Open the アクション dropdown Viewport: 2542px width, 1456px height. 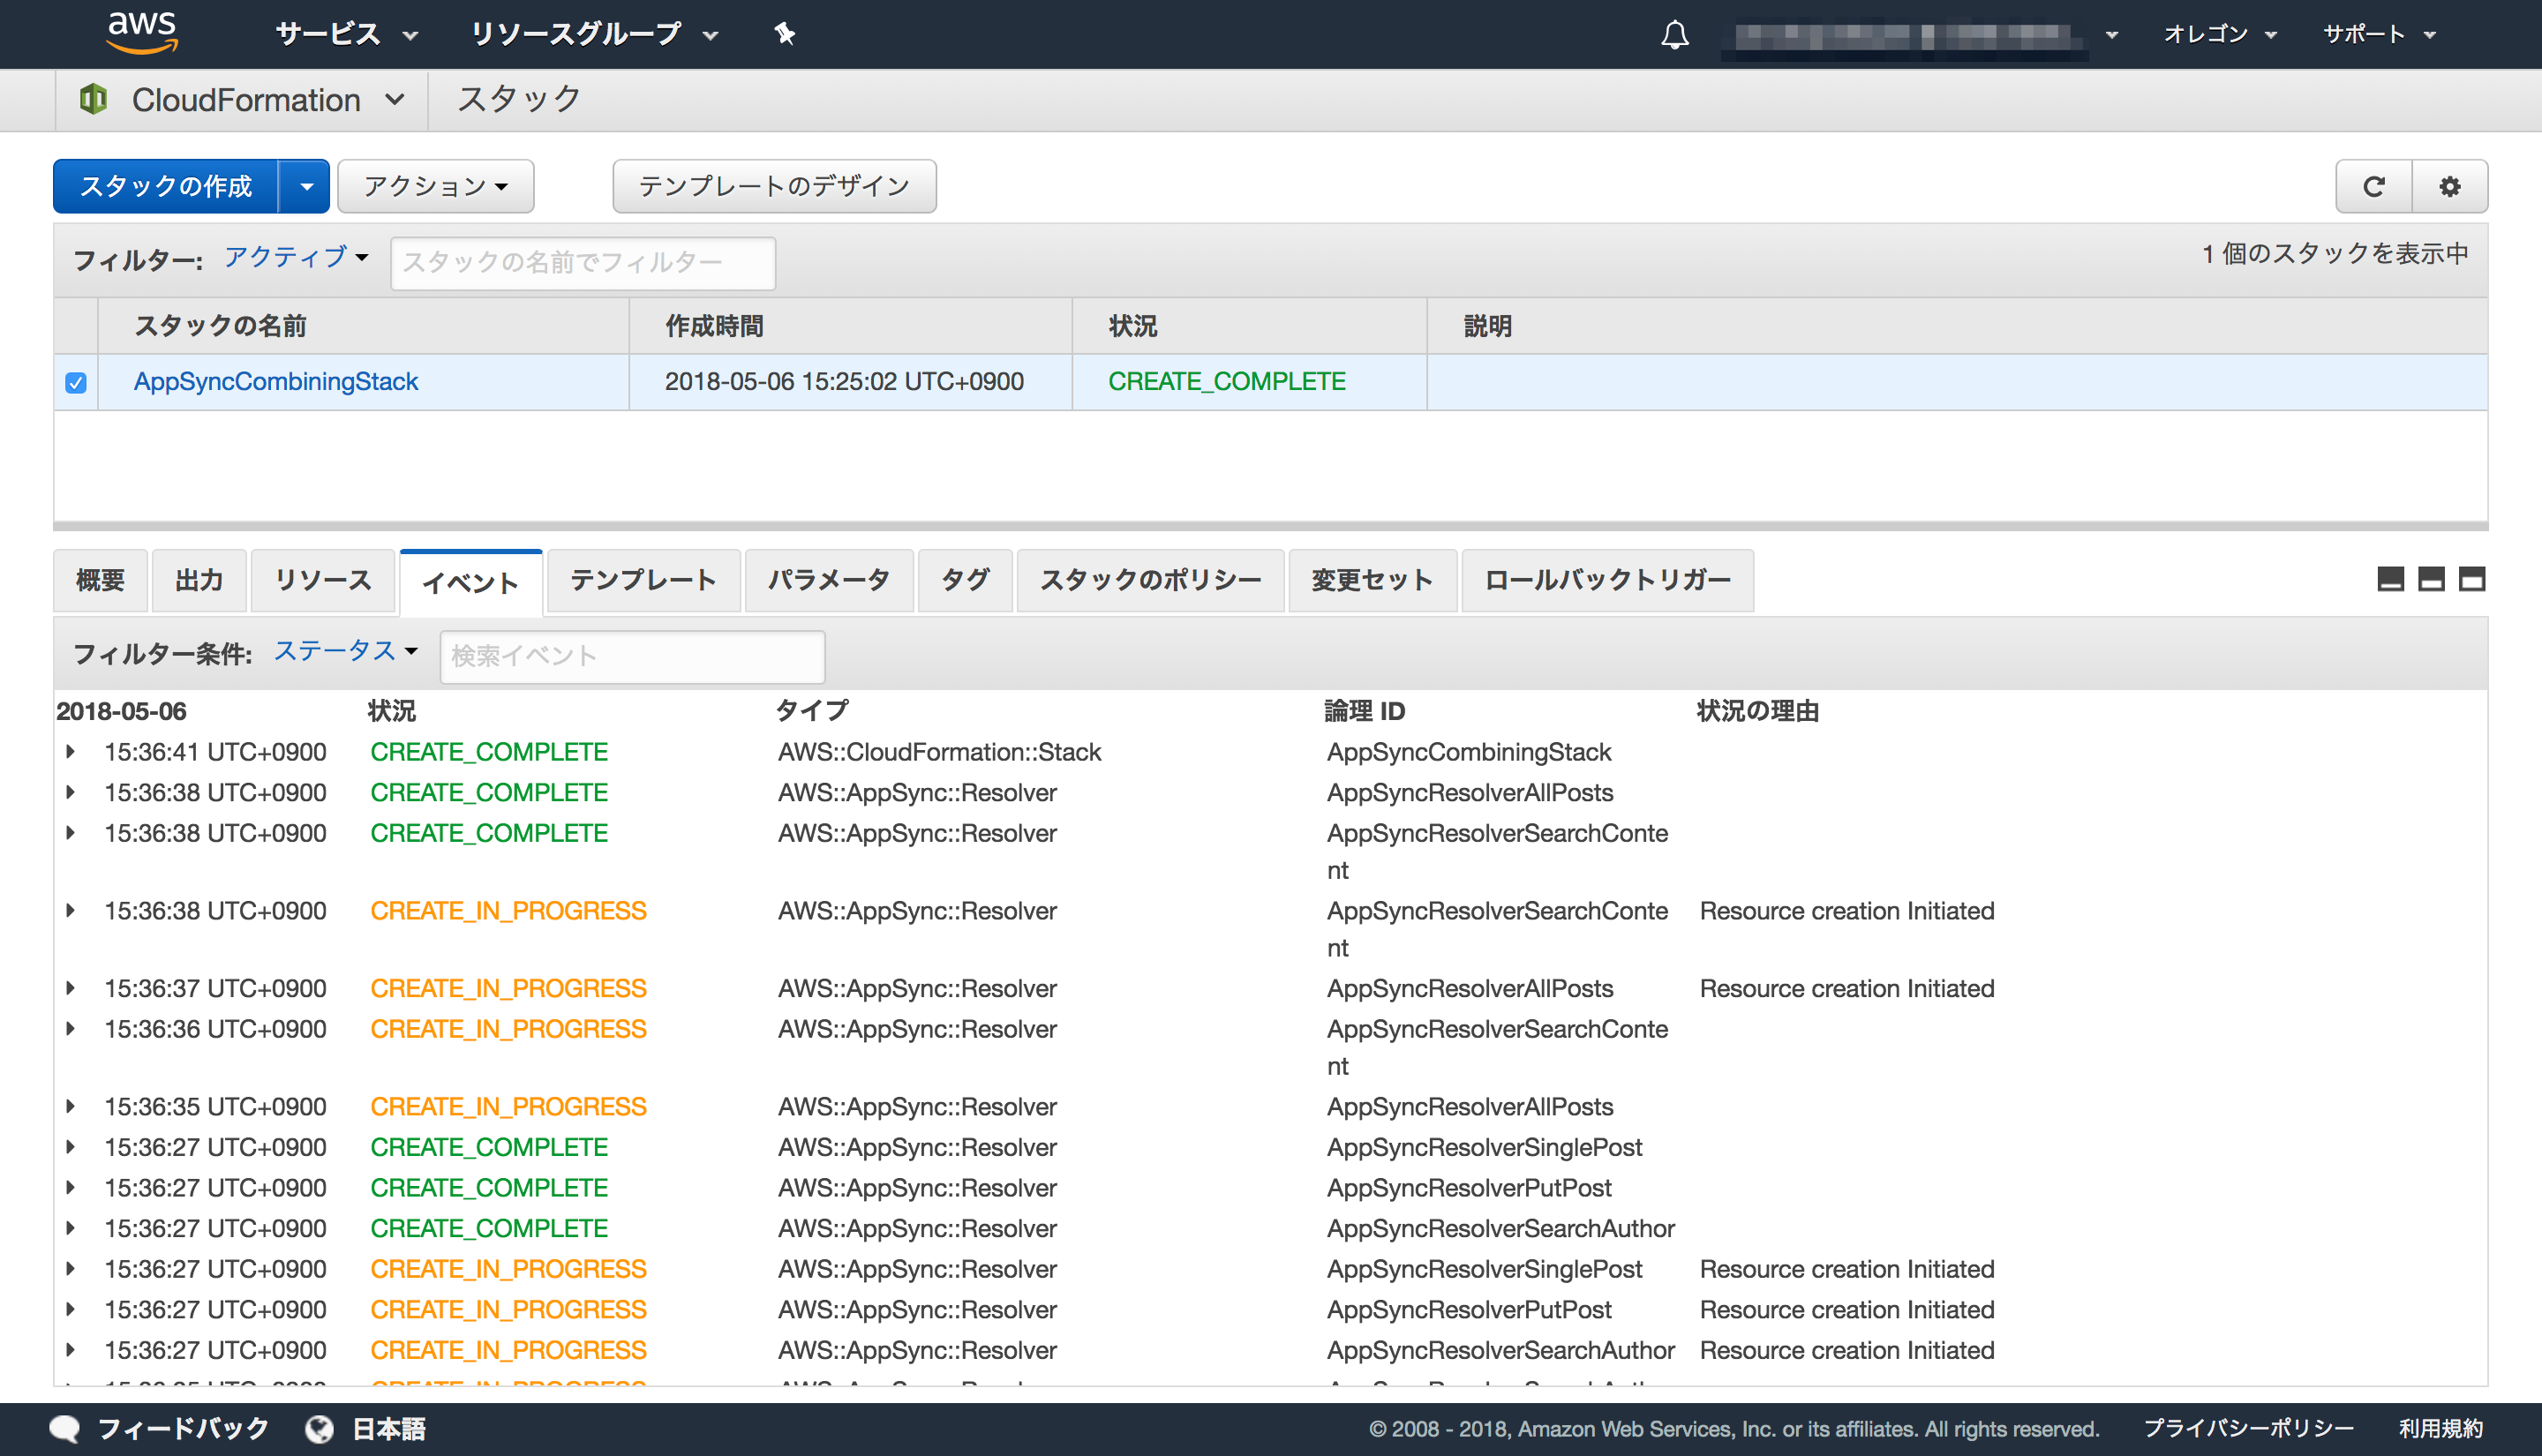436,186
